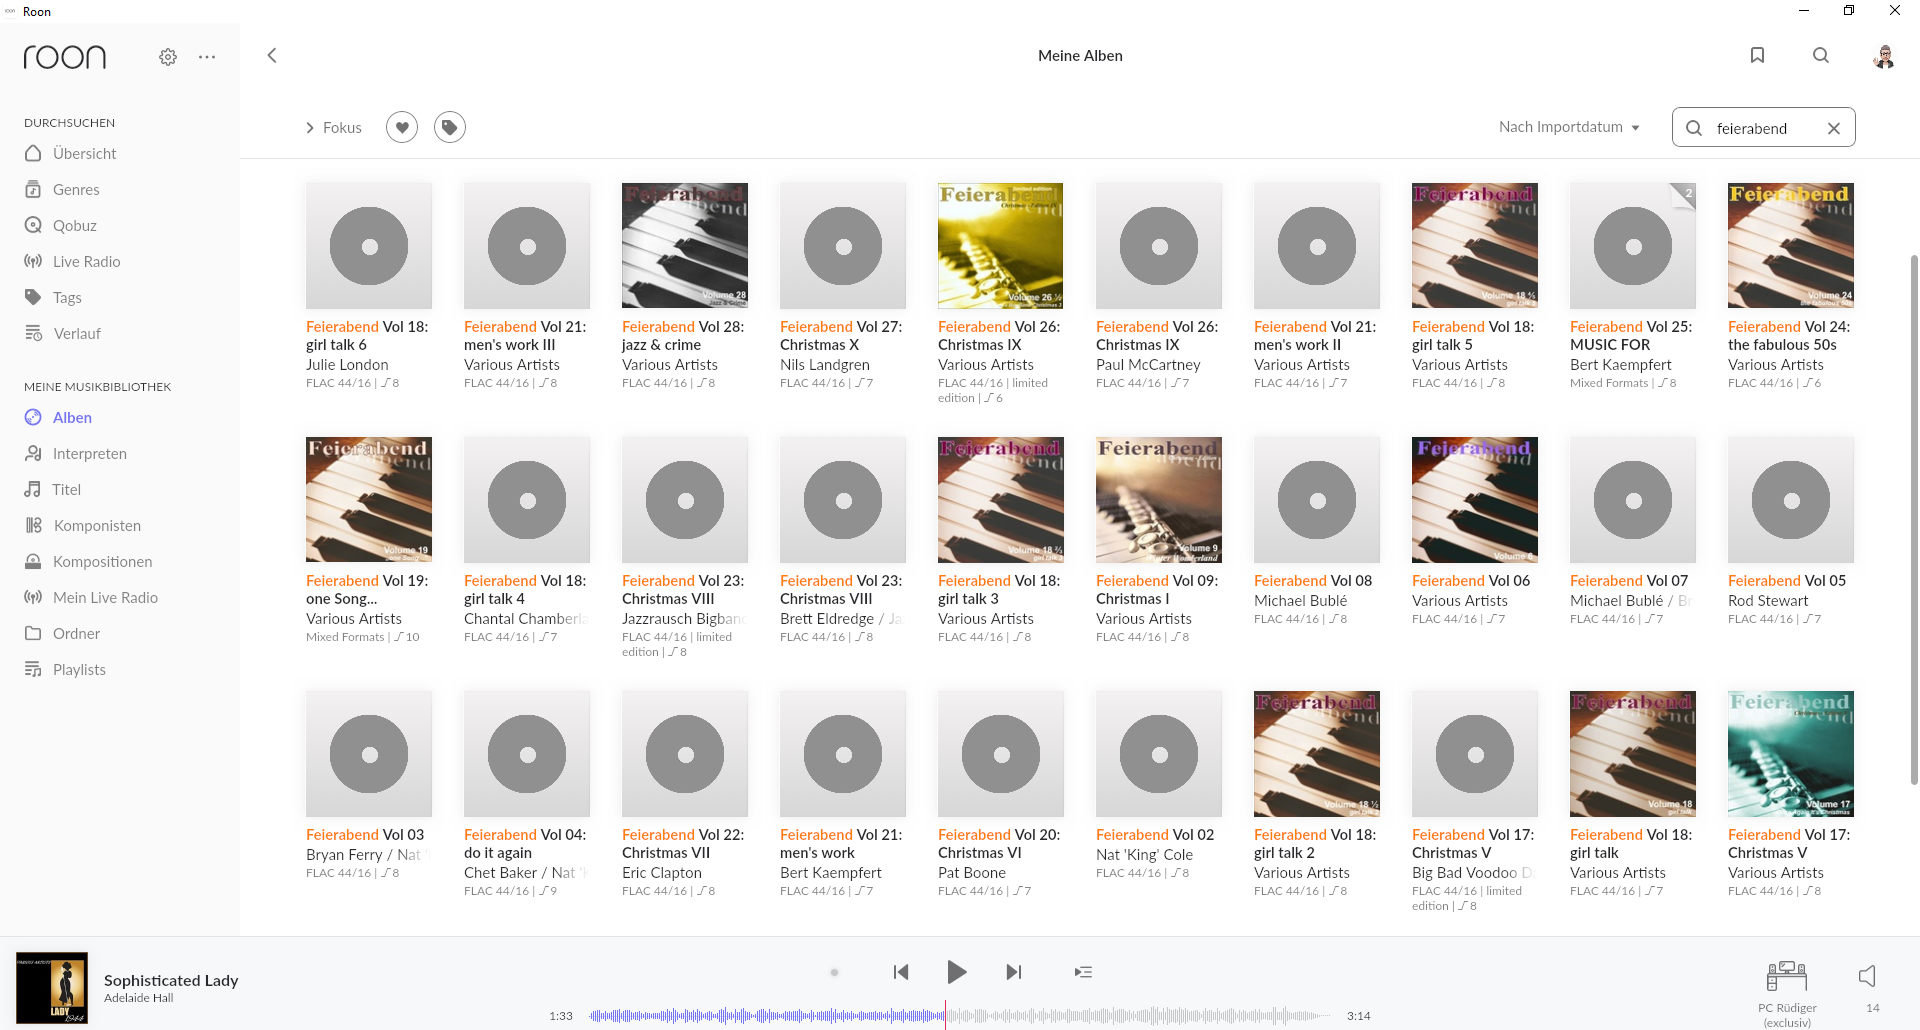This screenshot has height=1030, width=1920.
Task: Open Feierabend Vol 09 Christmas I cover
Action: point(1159,499)
